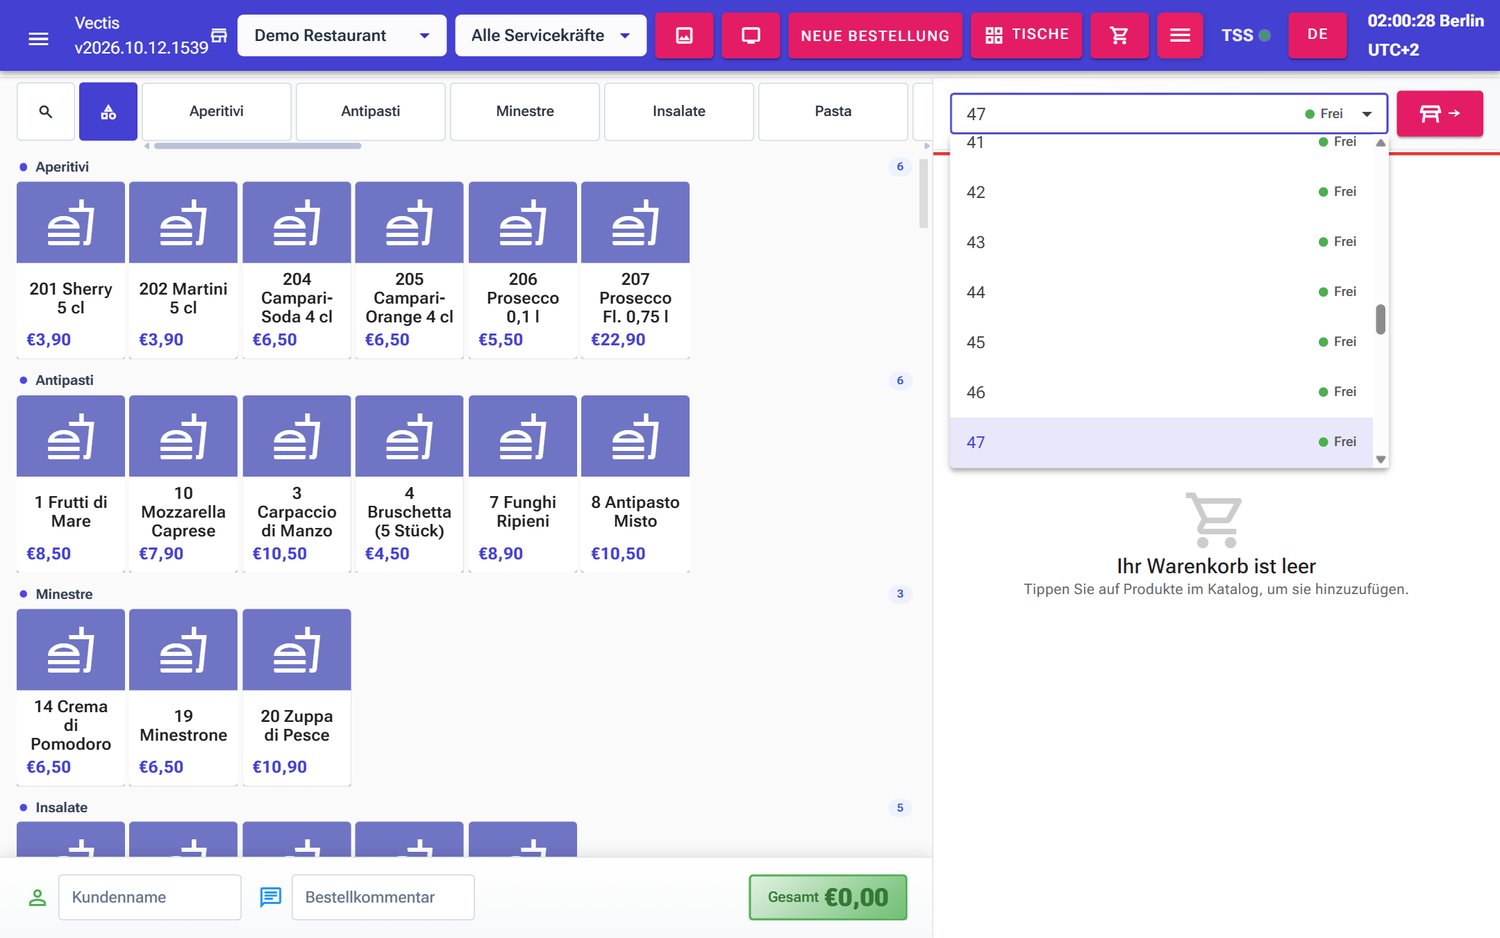
Task: Open the Demo Restaurant dropdown
Action: [x=342, y=36]
